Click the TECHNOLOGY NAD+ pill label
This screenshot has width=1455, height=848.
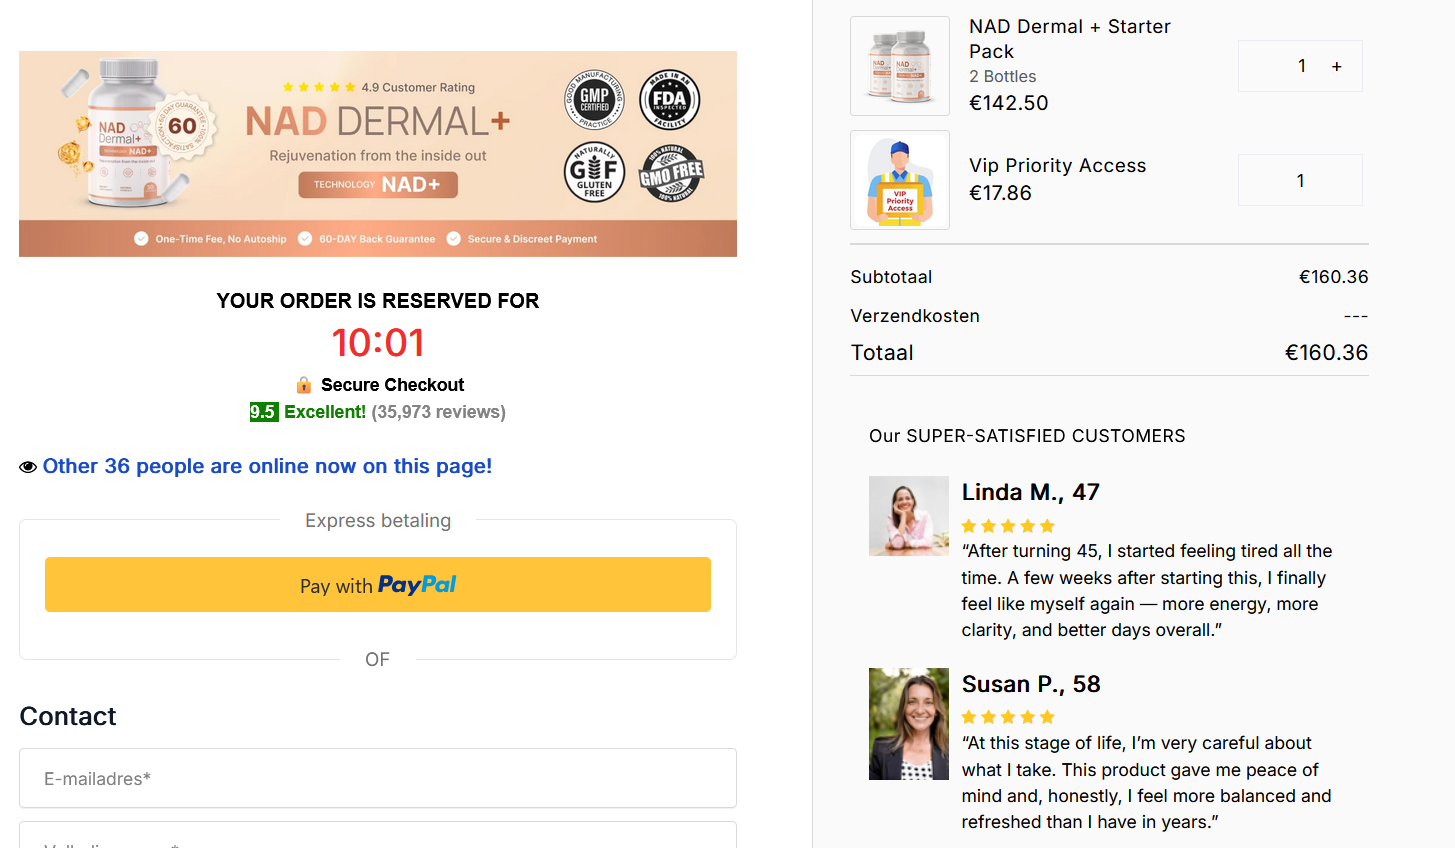[378, 185]
